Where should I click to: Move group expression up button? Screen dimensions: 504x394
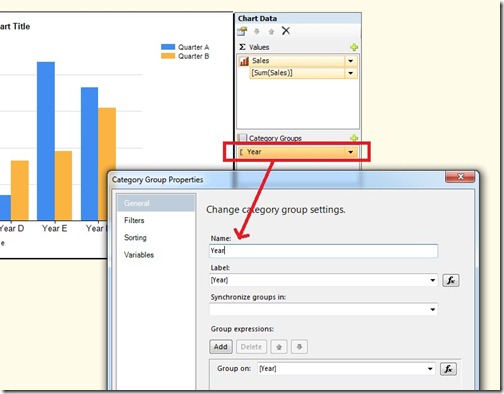279,347
